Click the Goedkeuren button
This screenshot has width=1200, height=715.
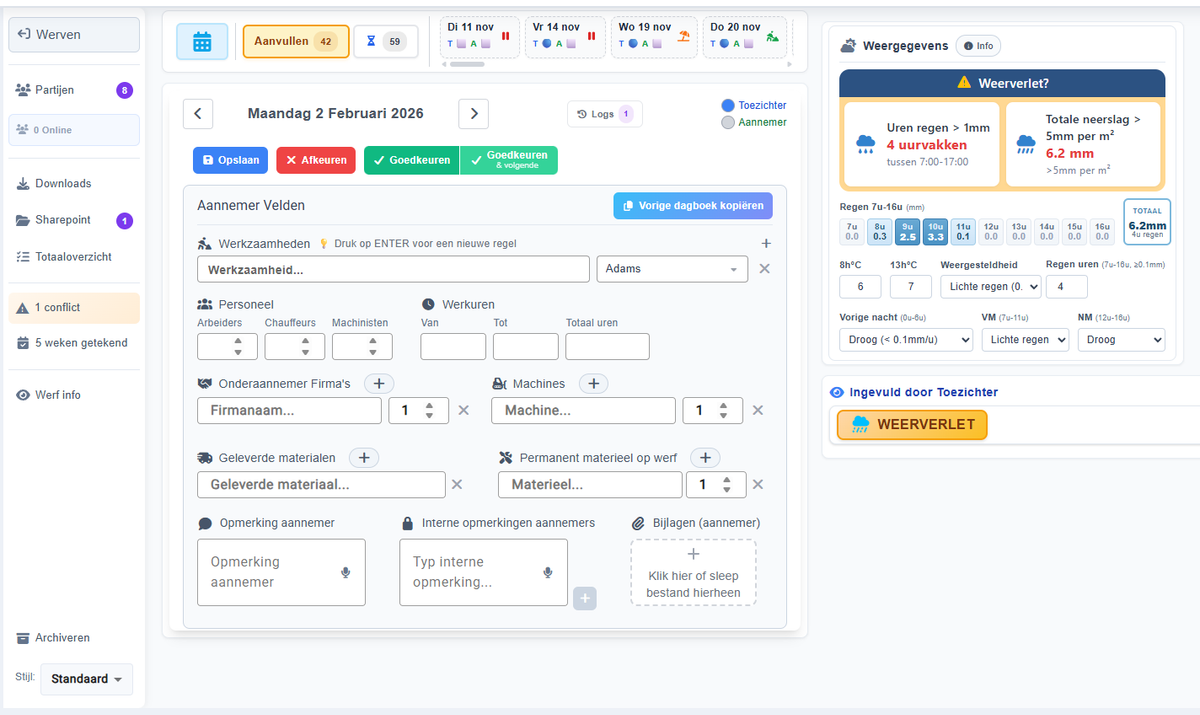click(411, 160)
